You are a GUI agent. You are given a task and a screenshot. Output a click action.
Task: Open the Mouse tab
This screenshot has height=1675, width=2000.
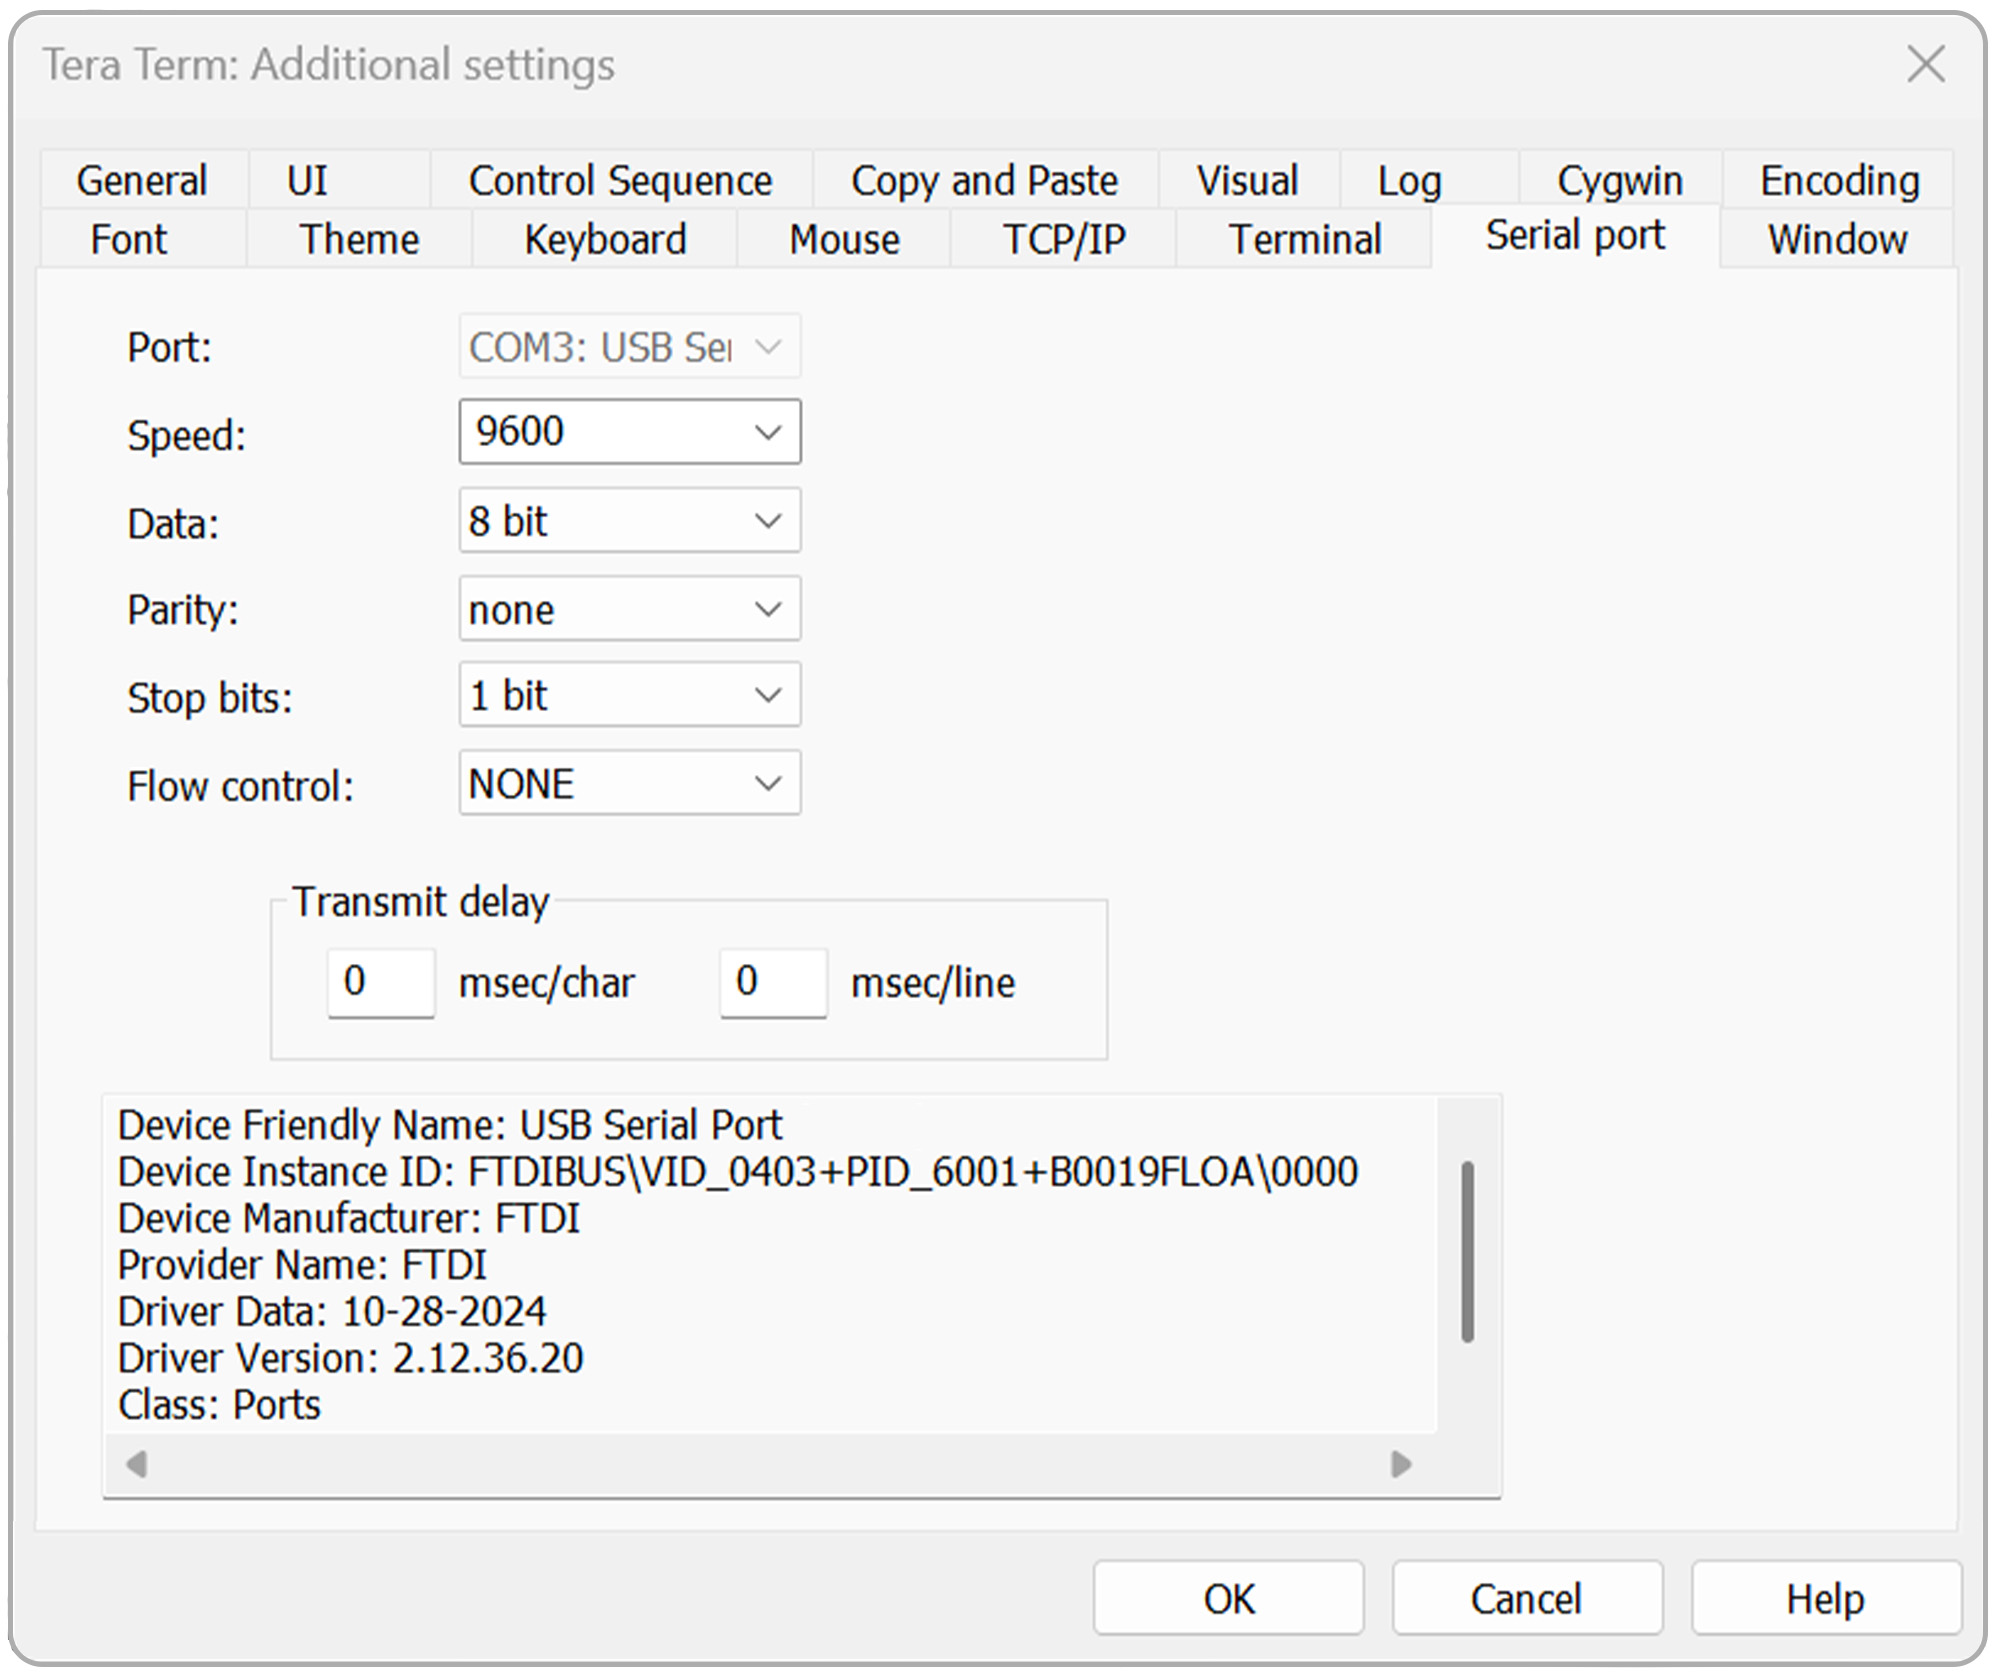coord(844,240)
